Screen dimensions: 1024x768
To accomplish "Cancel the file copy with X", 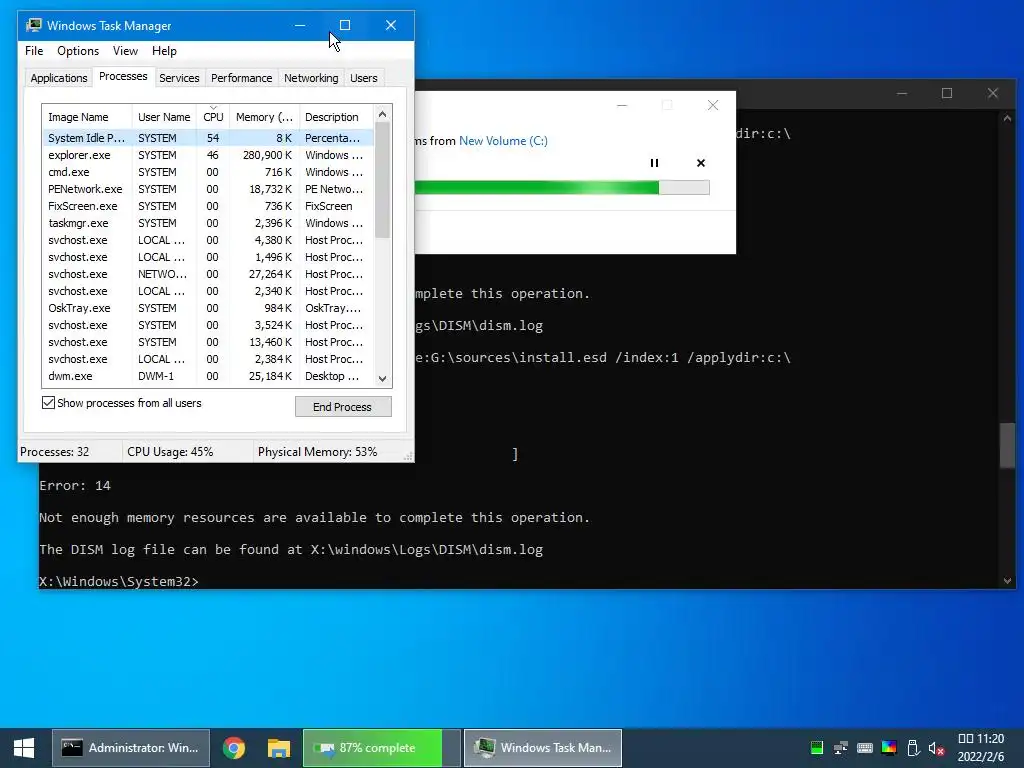I will coord(701,163).
